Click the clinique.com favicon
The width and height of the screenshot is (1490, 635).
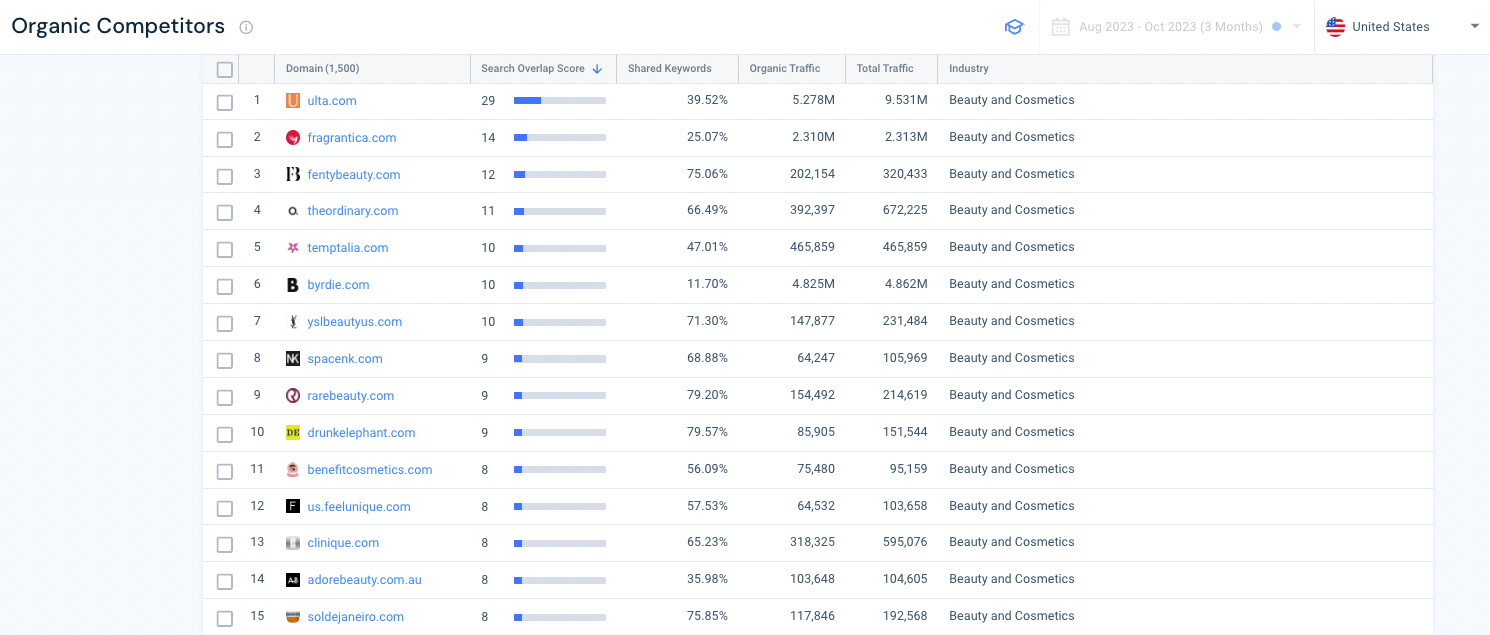coord(293,543)
